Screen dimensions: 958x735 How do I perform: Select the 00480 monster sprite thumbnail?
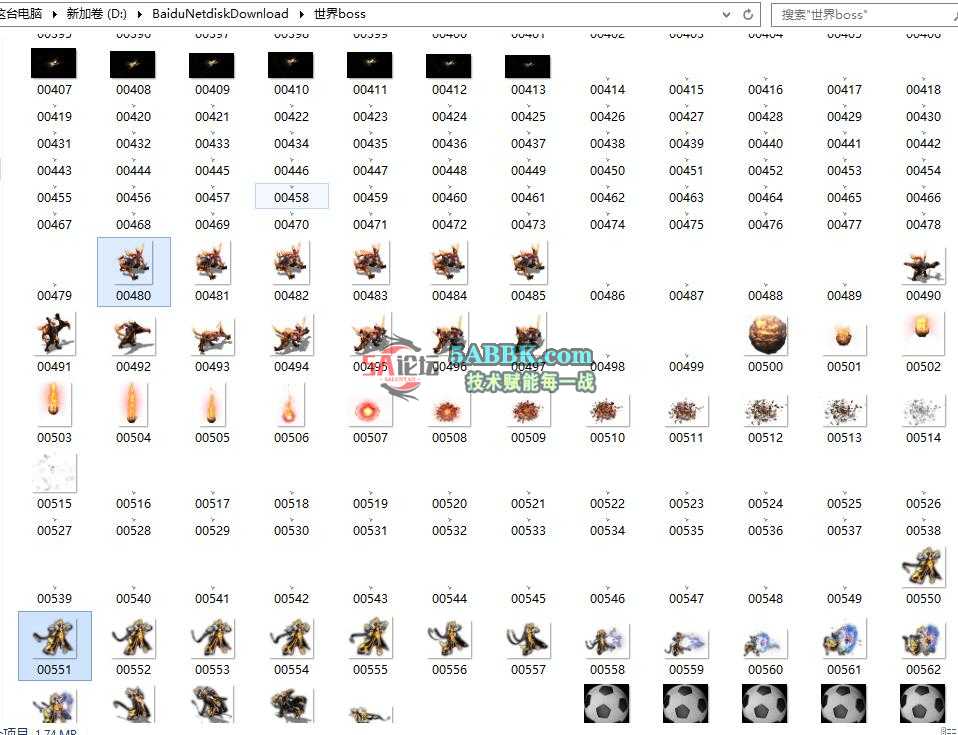pos(133,264)
